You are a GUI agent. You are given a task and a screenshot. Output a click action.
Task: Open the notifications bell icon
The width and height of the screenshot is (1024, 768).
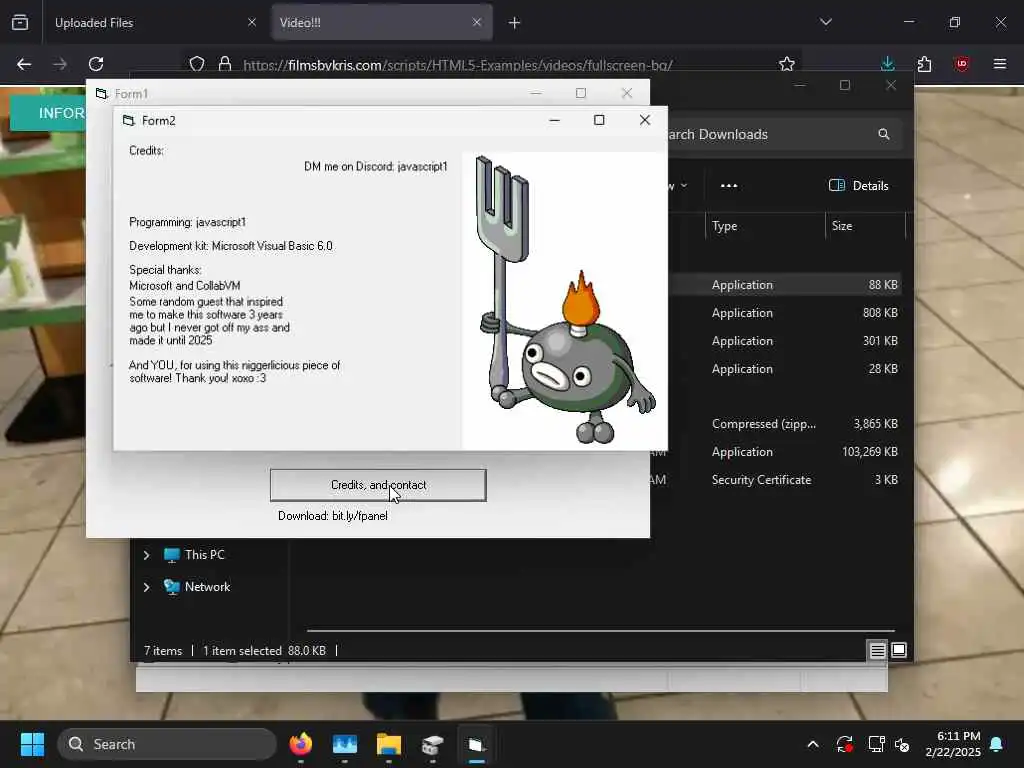pyautogui.click(x=997, y=744)
